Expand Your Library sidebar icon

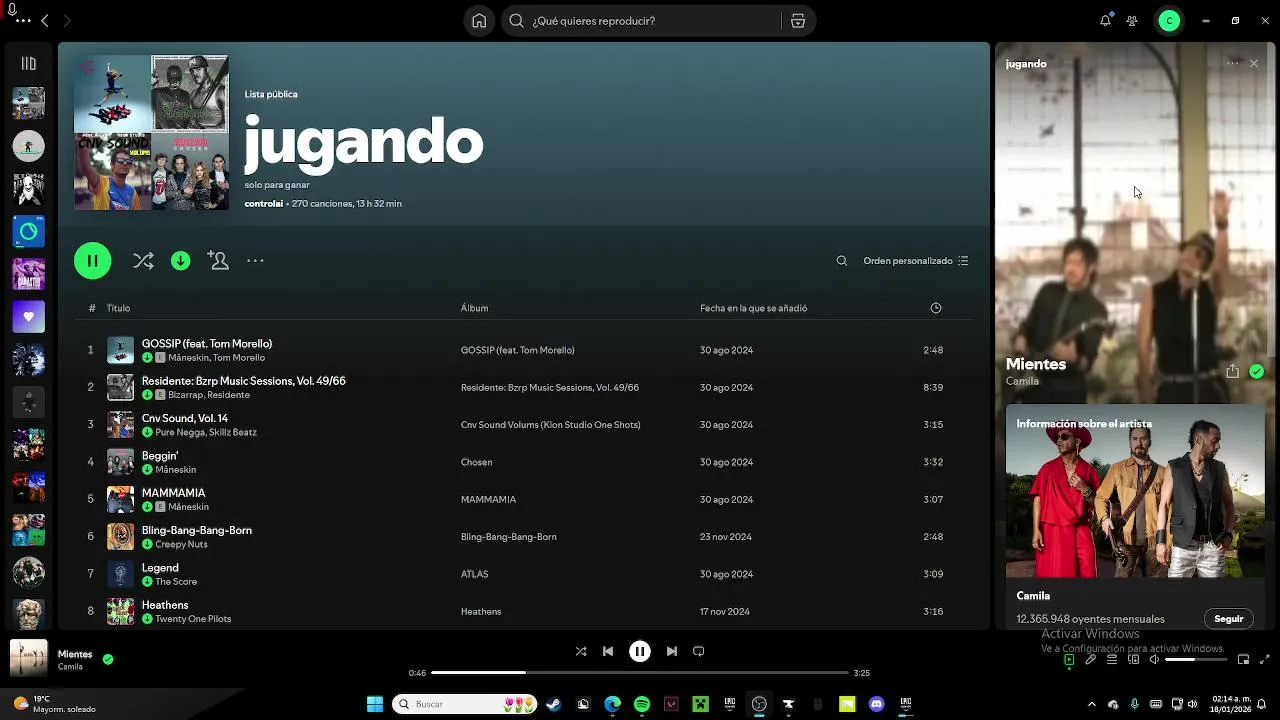pyautogui.click(x=28, y=63)
